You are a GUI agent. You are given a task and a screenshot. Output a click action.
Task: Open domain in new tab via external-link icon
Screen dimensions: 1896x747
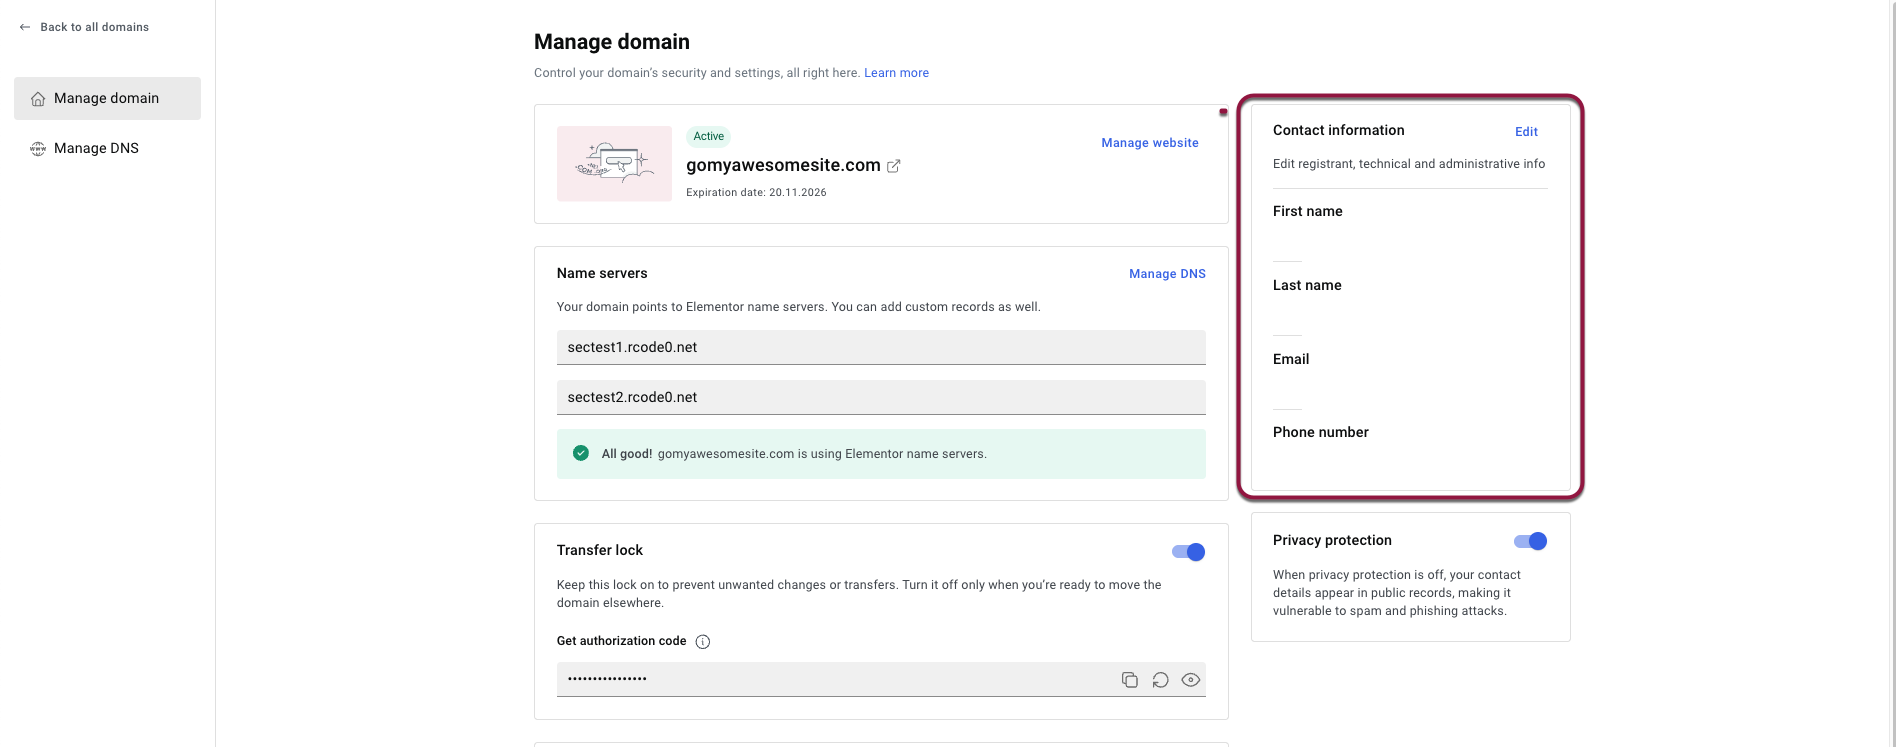(894, 166)
